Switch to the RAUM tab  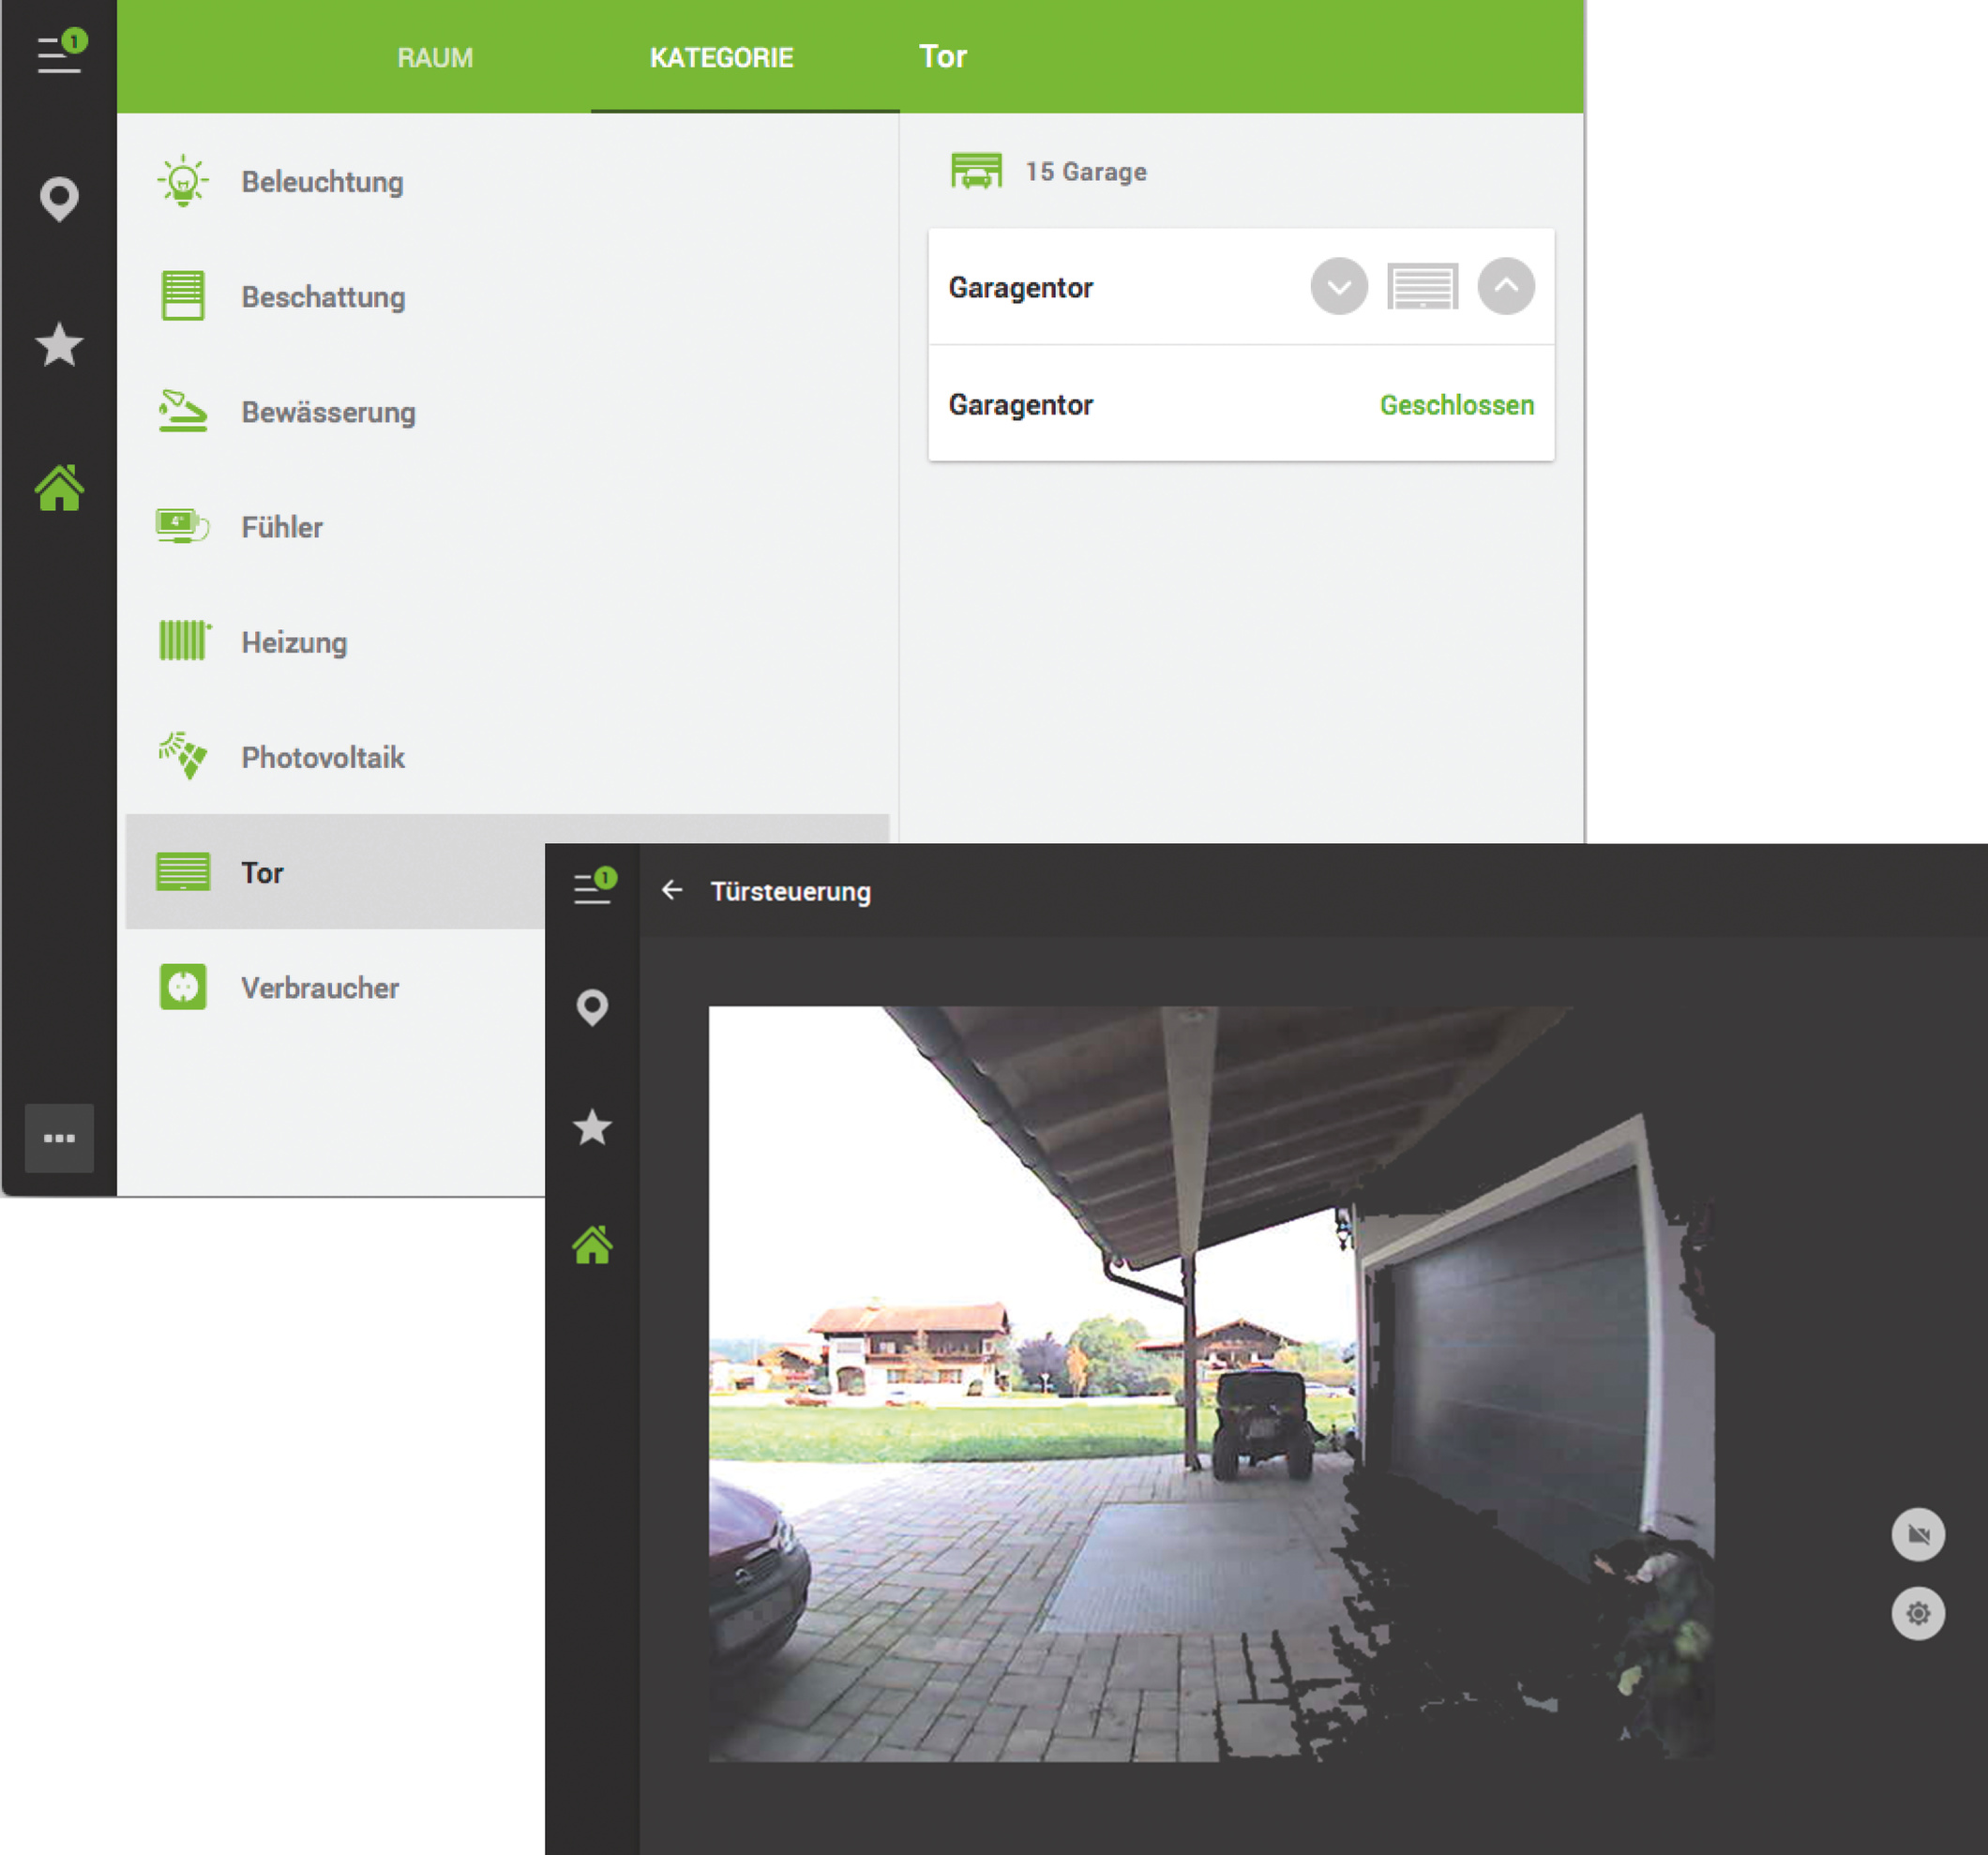click(435, 58)
